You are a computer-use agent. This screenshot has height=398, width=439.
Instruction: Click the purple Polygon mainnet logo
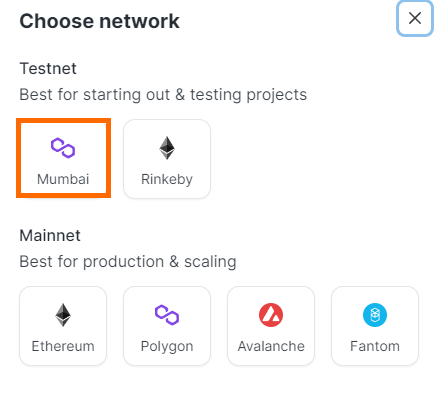pyautogui.click(x=167, y=315)
